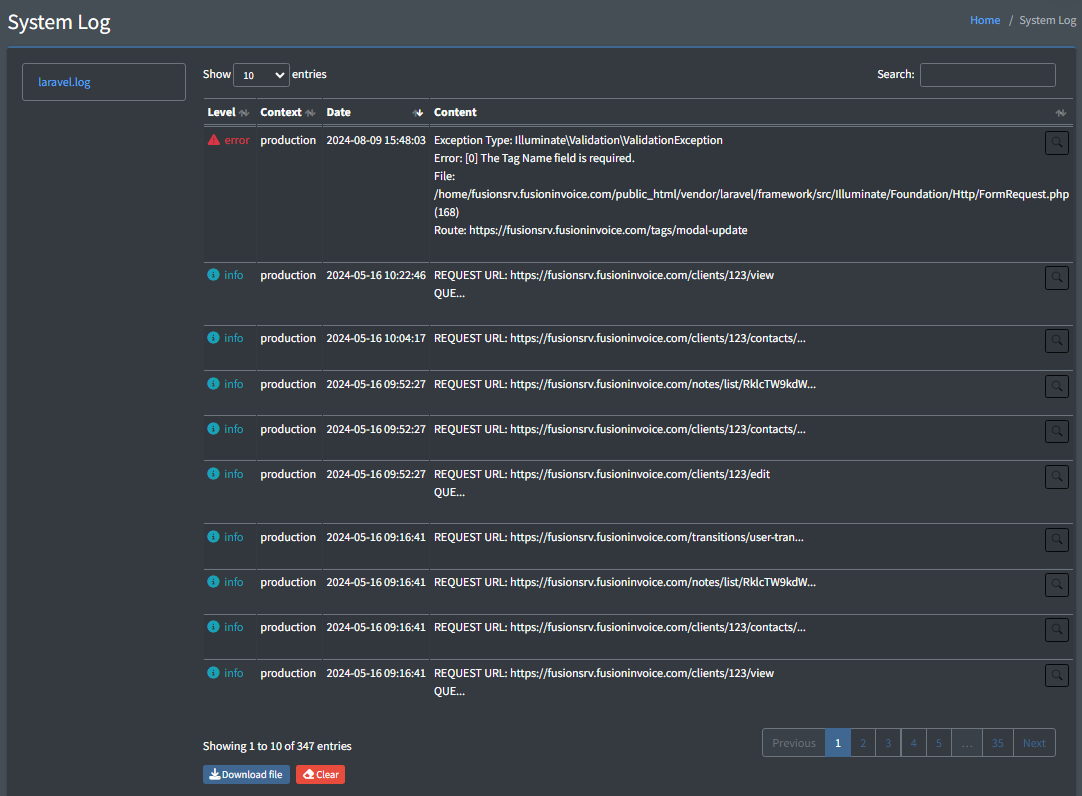Click the download icon inside Download file button

(x=216, y=774)
